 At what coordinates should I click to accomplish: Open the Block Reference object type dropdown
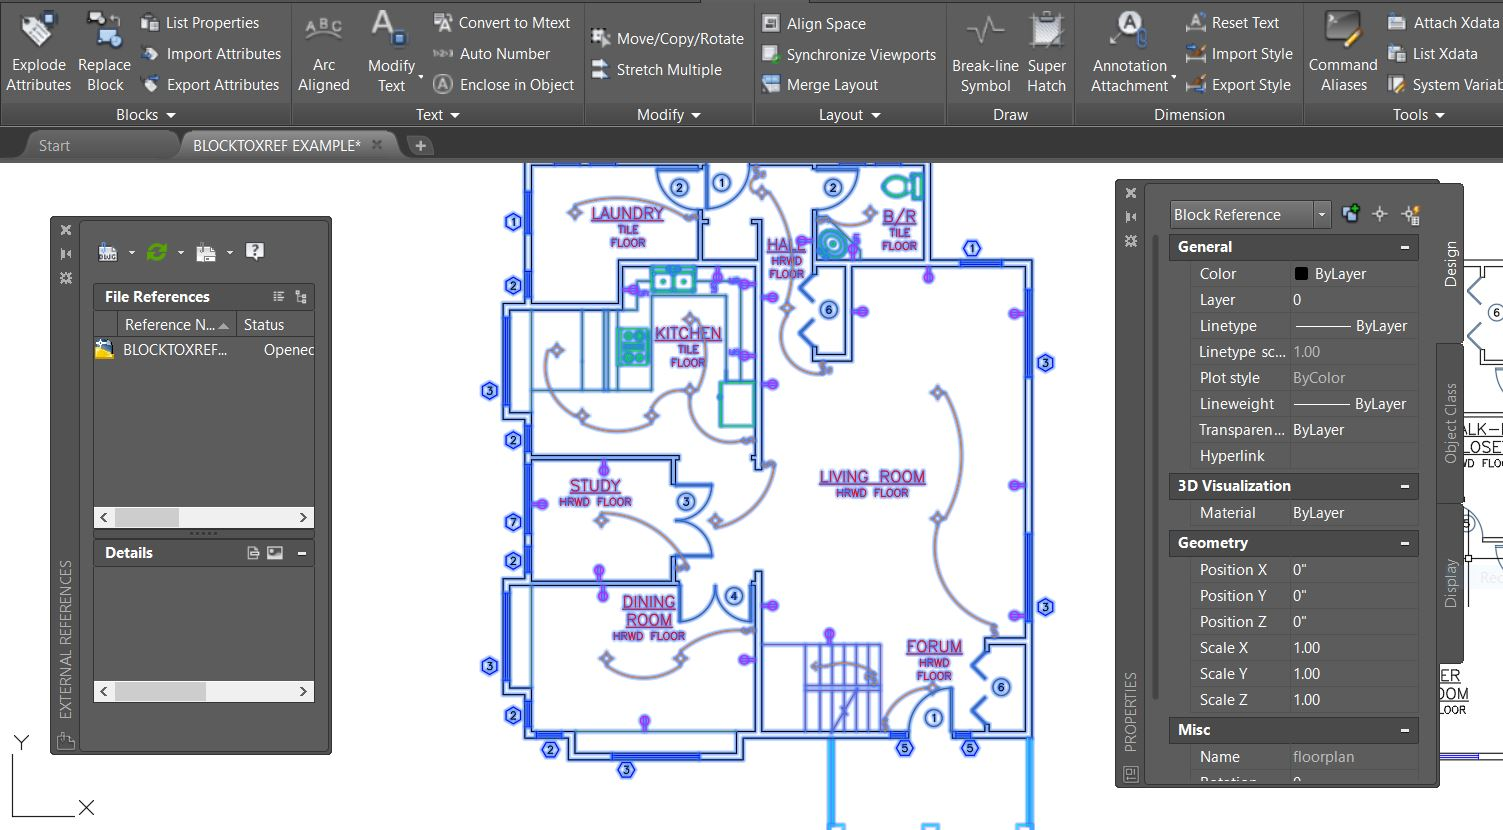[x=1321, y=215]
